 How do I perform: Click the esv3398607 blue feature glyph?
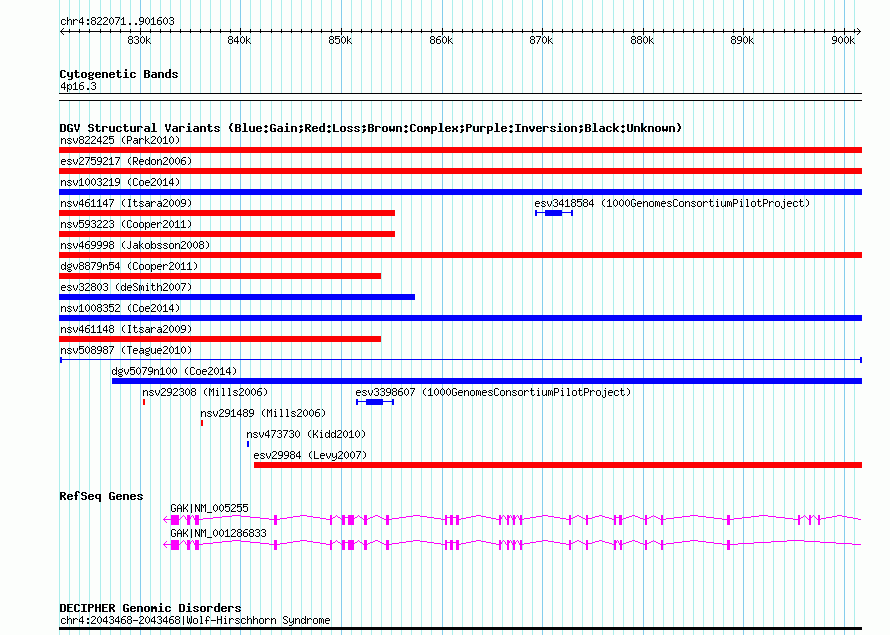coord(375,402)
